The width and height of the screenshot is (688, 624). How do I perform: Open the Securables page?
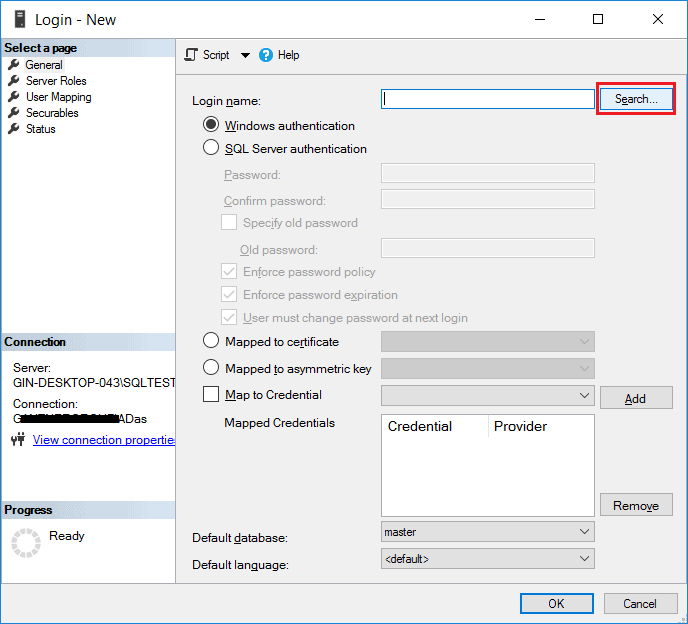[52, 113]
